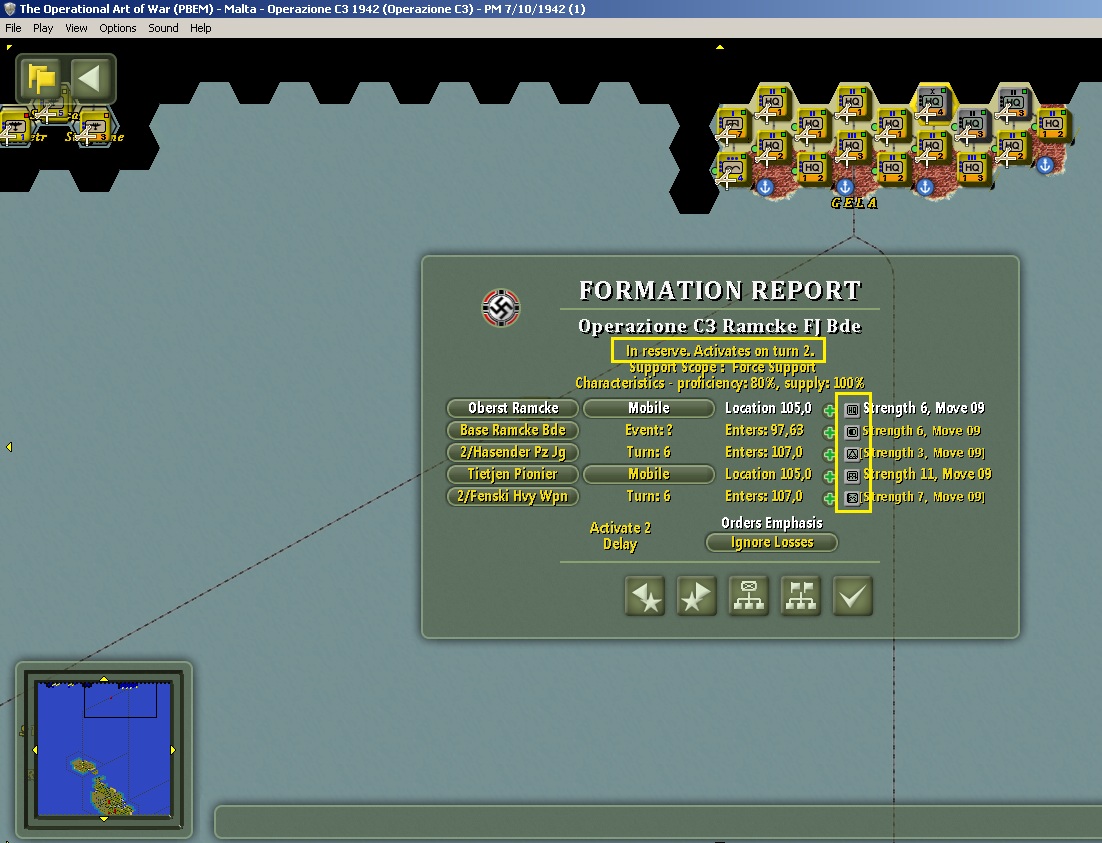Confirm with the checkmark button
This screenshot has width=1102, height=843.
click(x=853, y=596)
